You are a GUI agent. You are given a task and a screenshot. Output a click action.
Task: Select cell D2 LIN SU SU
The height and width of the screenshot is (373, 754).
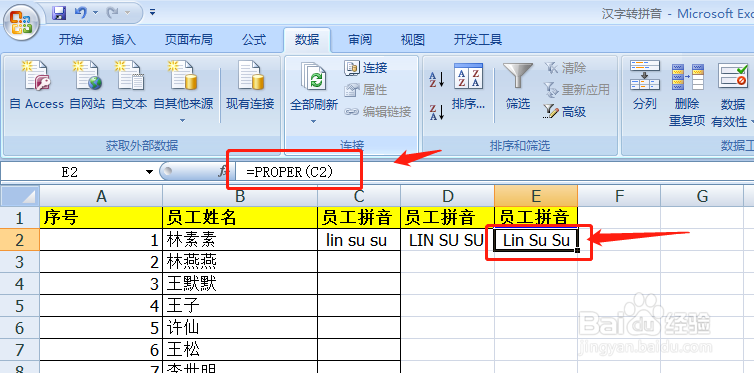[x=448, y=240]
